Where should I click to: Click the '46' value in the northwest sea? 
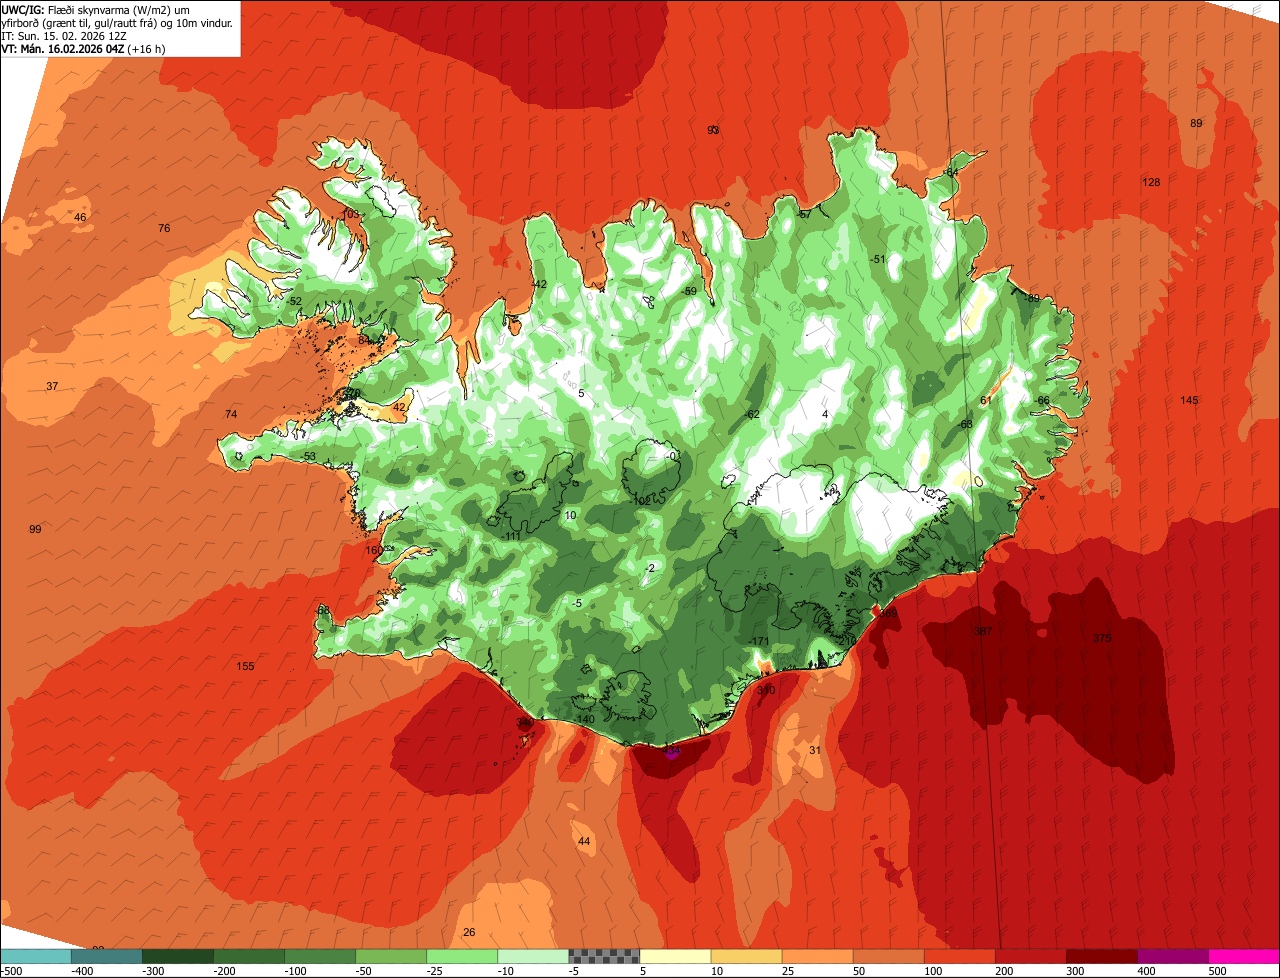(x=80, y=217)
